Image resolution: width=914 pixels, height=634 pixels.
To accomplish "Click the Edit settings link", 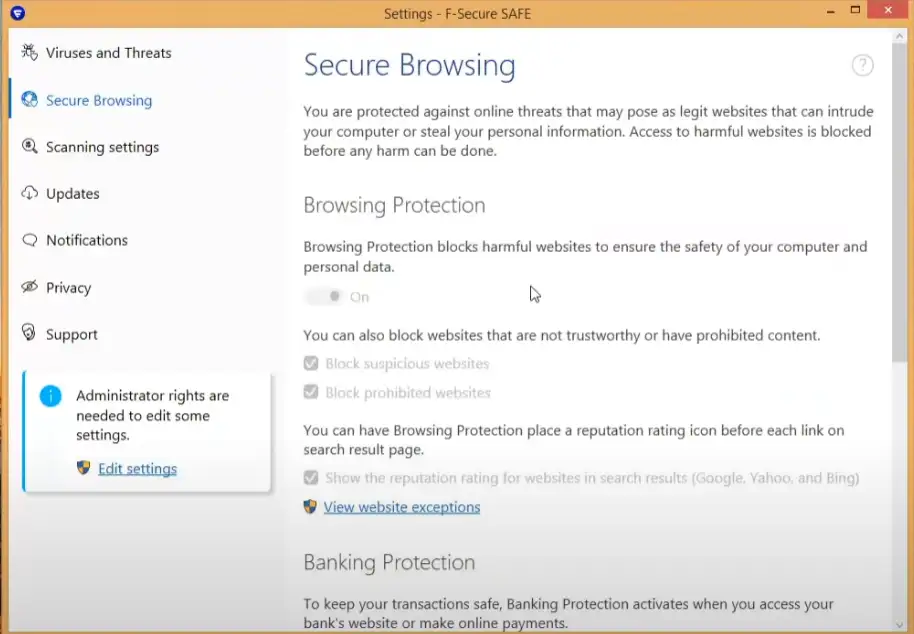I will (137, 468).
